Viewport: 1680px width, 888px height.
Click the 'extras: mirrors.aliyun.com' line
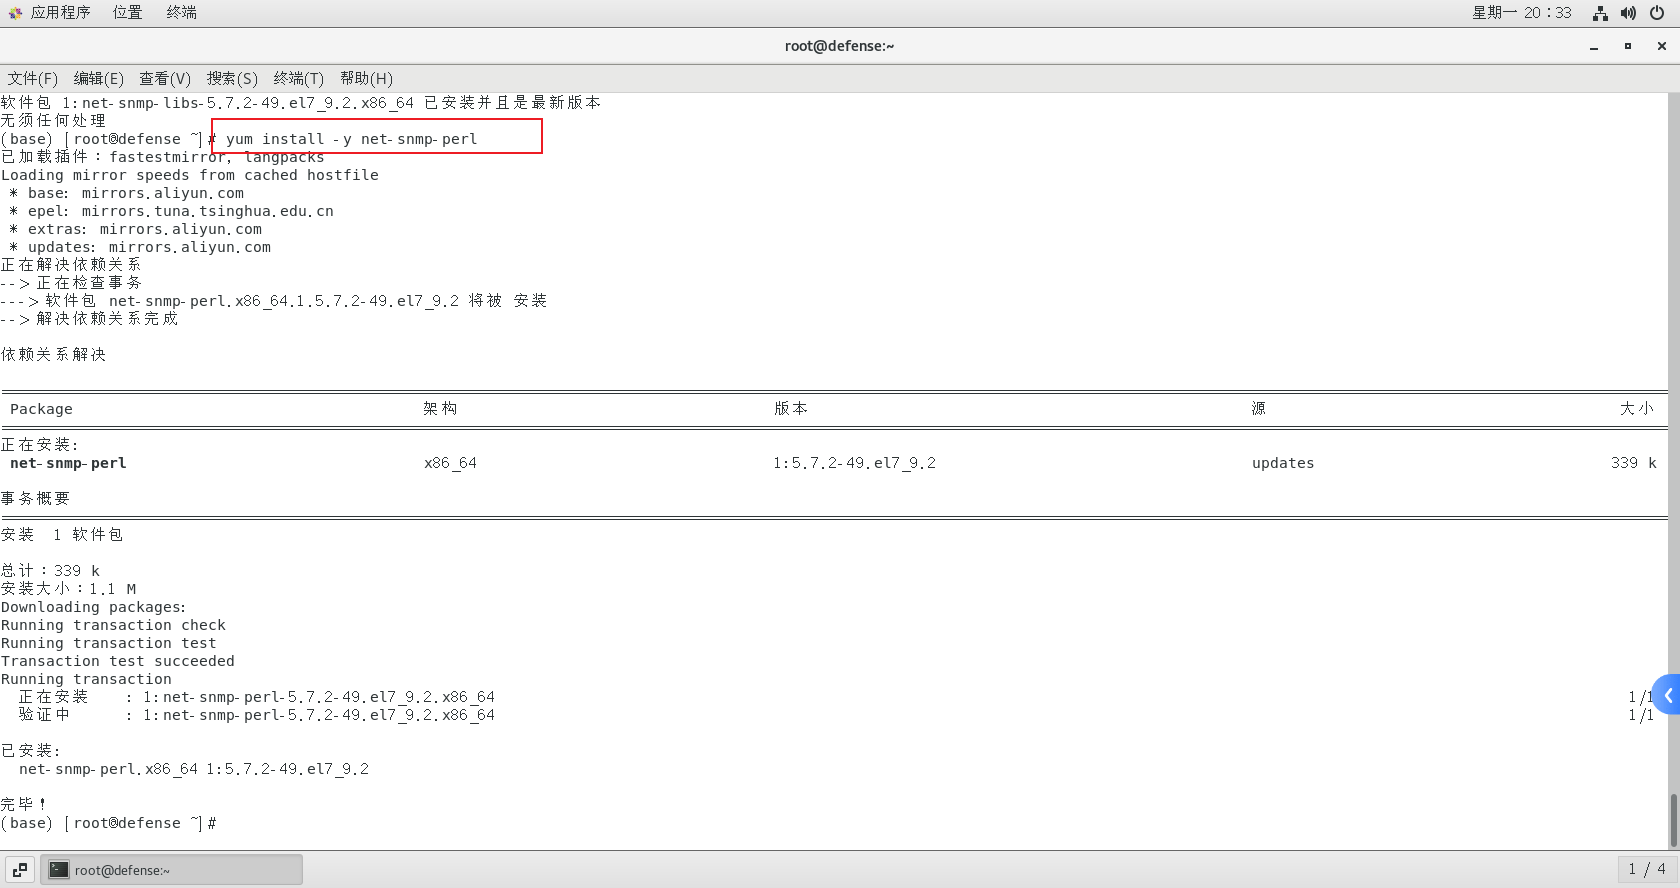pos(135,229)
